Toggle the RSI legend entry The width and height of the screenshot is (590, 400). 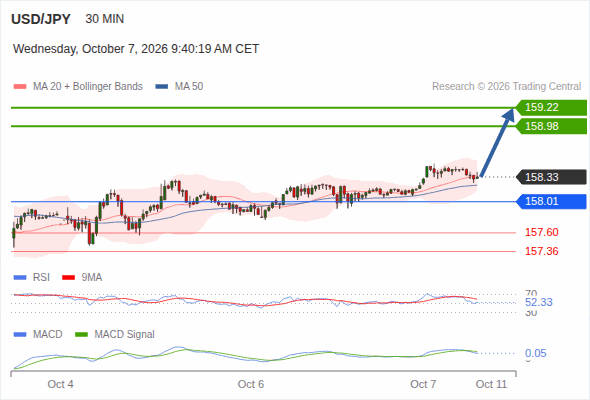[x=32, y=277]
